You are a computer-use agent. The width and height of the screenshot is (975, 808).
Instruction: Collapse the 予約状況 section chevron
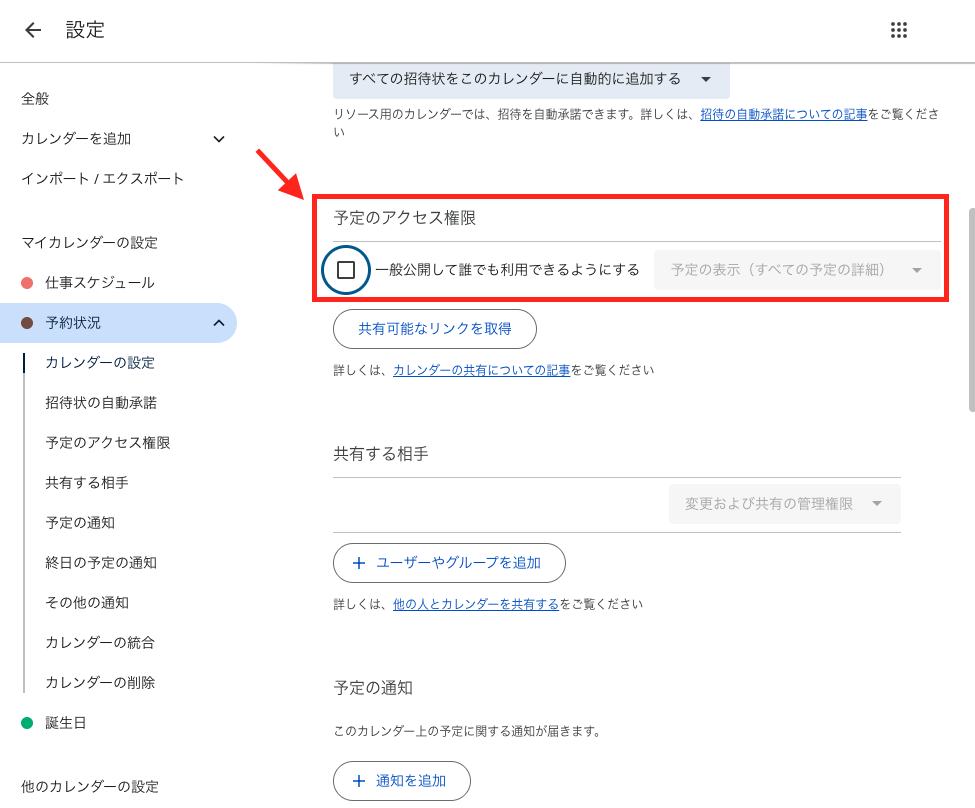coord(219,323)
